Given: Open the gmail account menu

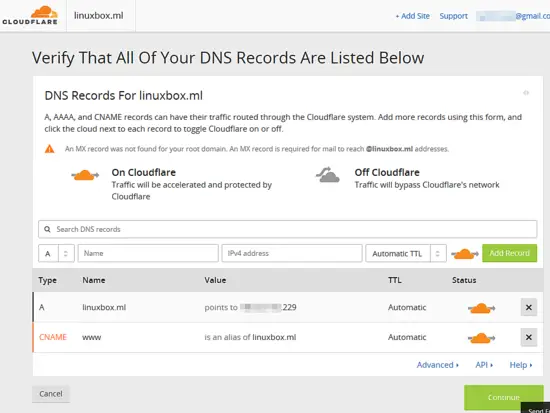Looking at the screenshot, I should pyautogui.click(x=513, y=16).
